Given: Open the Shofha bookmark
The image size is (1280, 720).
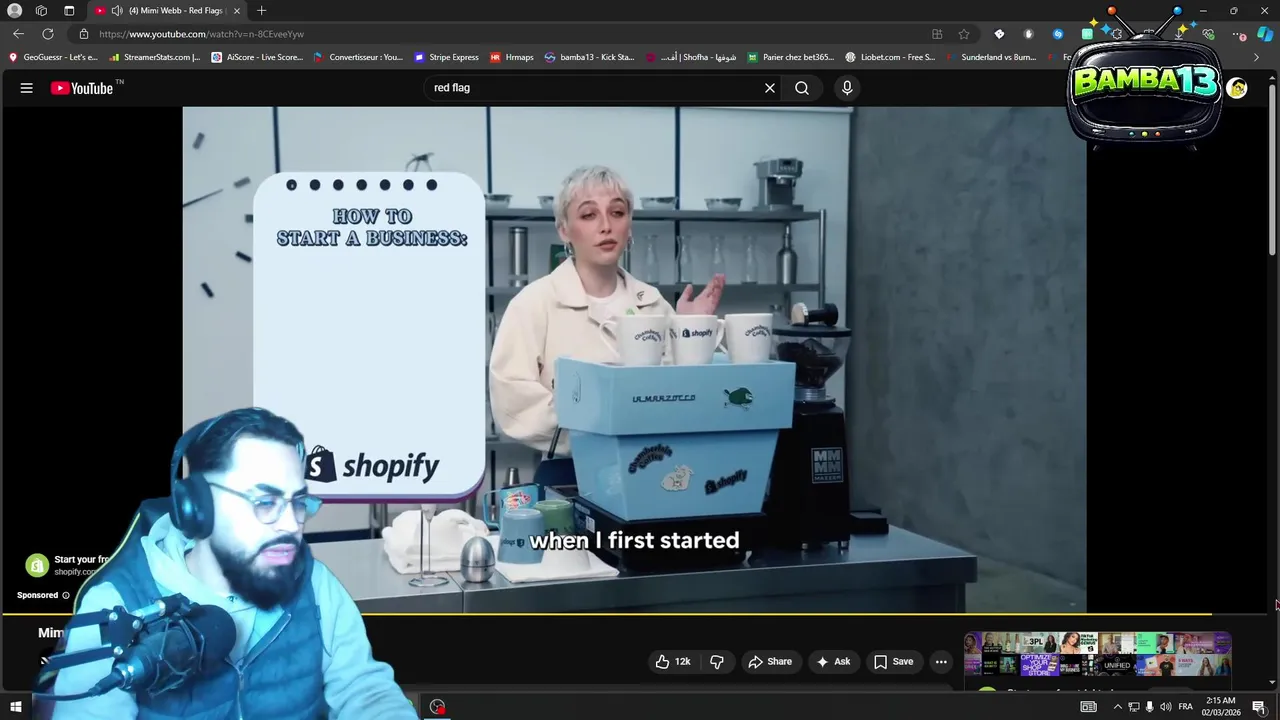Looking at the screenshot, I should [692, 57].
